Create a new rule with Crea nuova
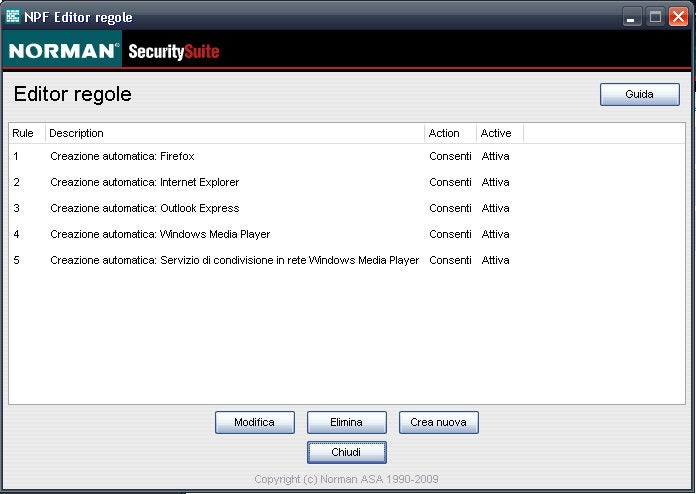Screen dimensions: 696x494 coord(438,422)
